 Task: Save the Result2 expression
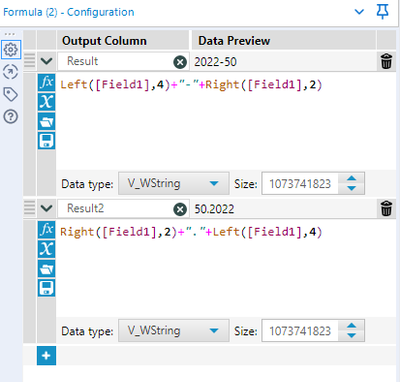click(x=46, y=288)
